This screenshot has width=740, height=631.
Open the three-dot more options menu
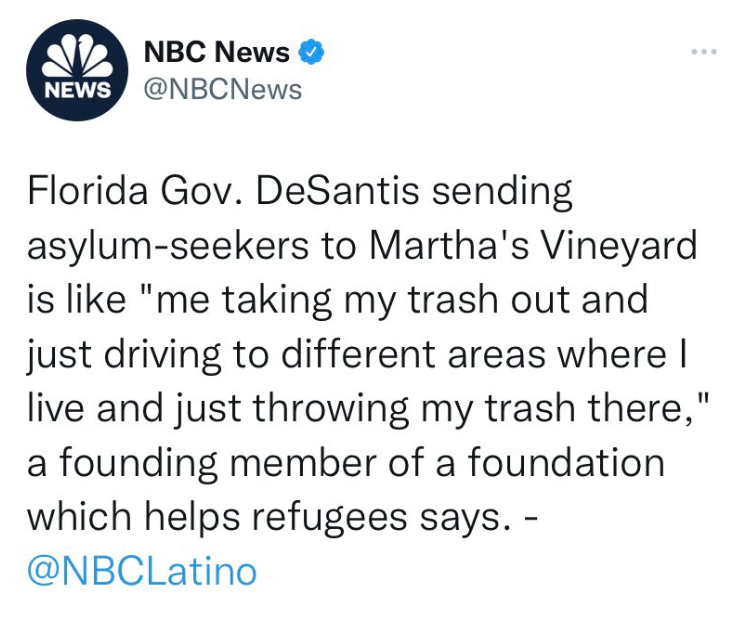pyautogui.click(x=704, y=51)
